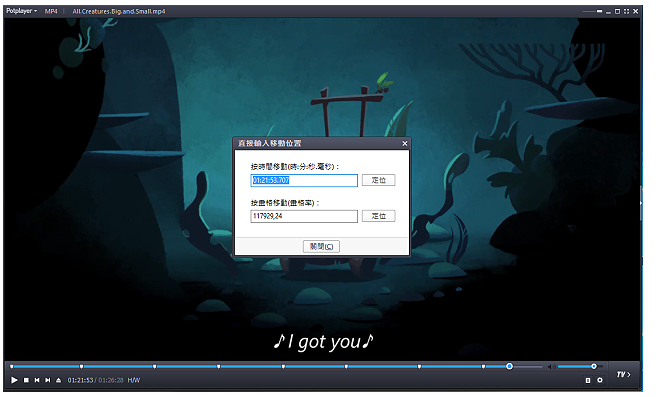Image resolution: width=656 pixels, height=397 pixels.
Task: Toggle the H/W hardware decoding indicator
Action: tap(134, 380)
